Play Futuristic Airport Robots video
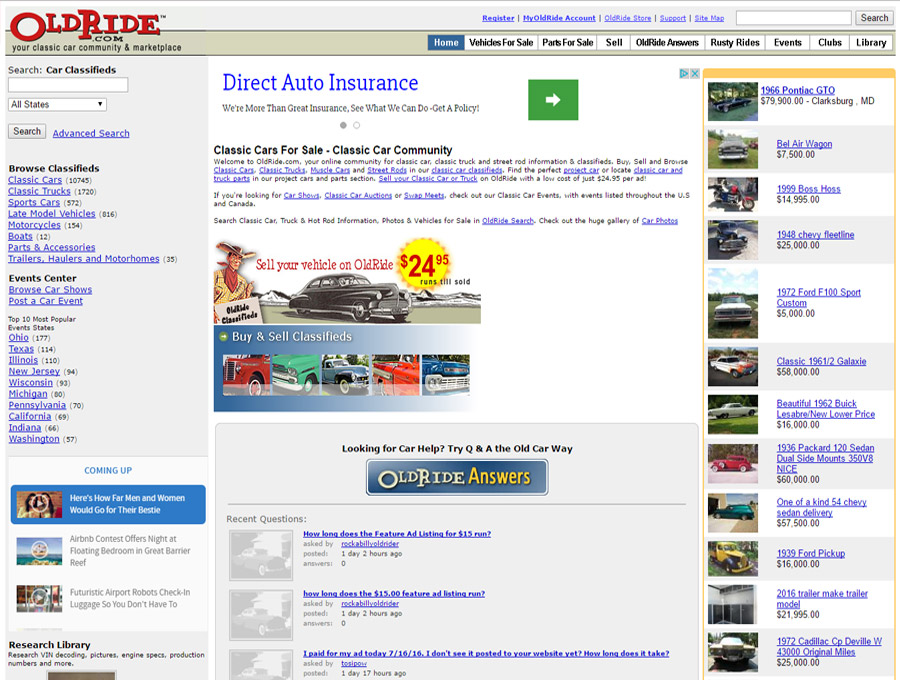Screen dimensions: 900x680 tap(40, 599)
